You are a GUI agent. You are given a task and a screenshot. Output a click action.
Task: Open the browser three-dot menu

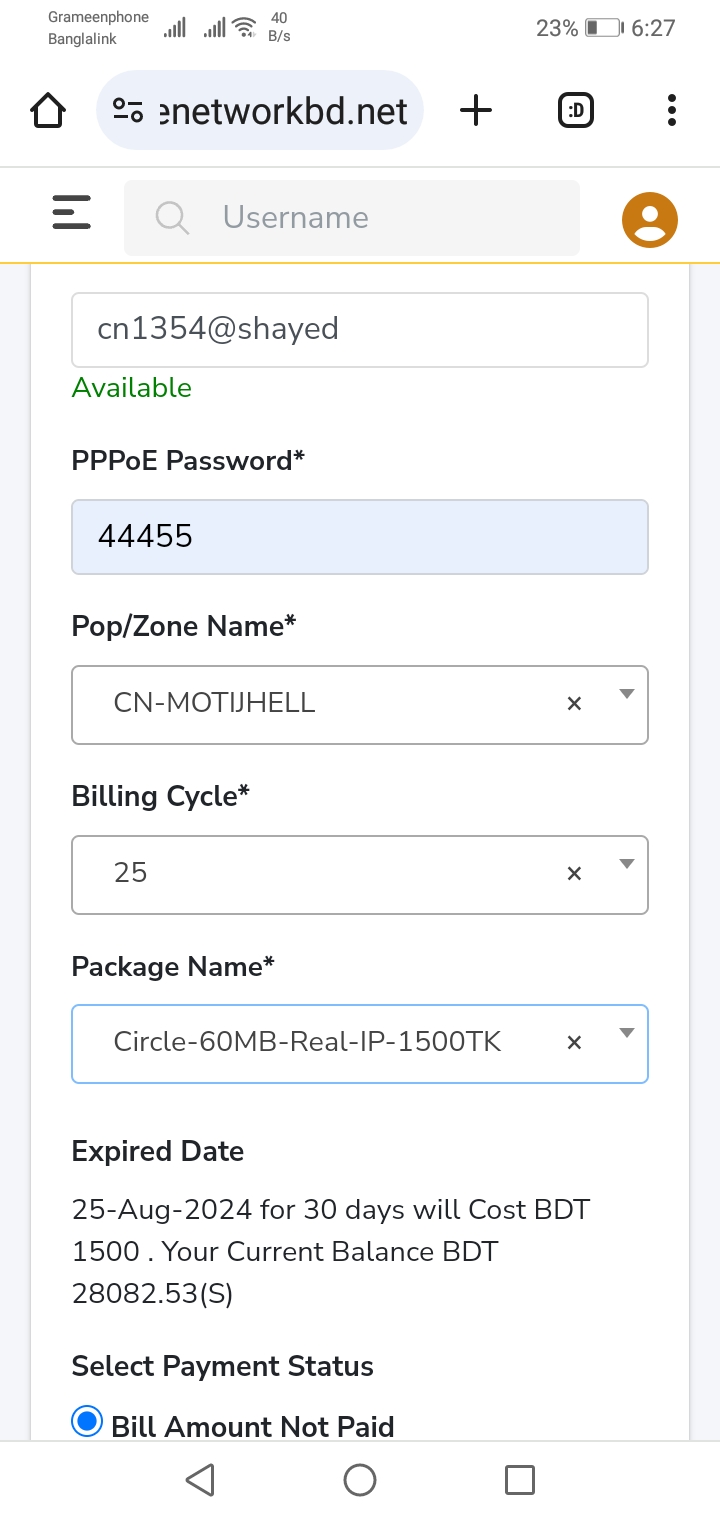(672, 110)
